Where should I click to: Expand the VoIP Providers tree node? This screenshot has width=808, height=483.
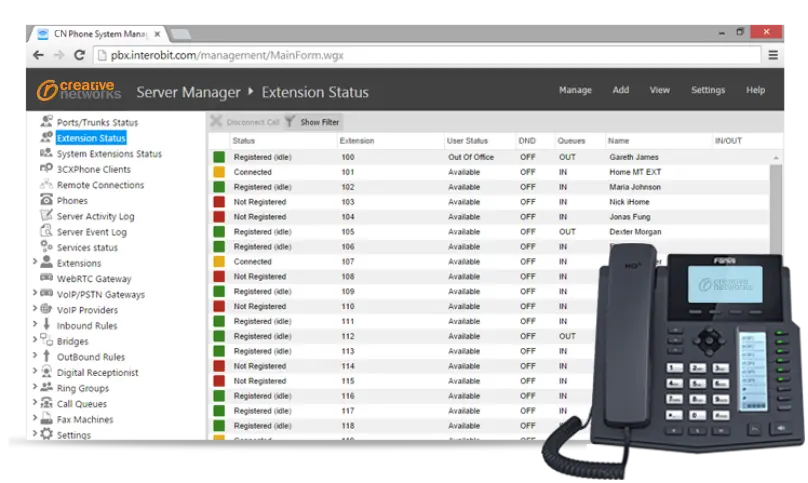(34, 310)
